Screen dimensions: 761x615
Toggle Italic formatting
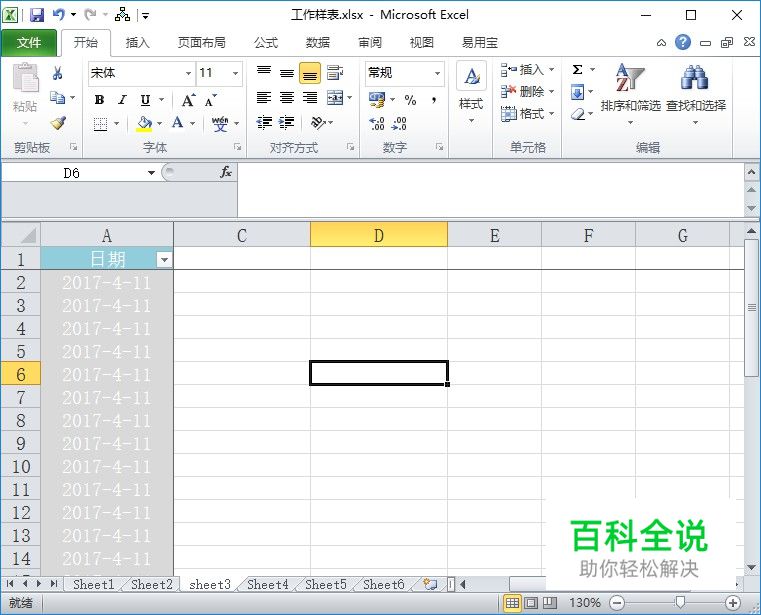122,100
